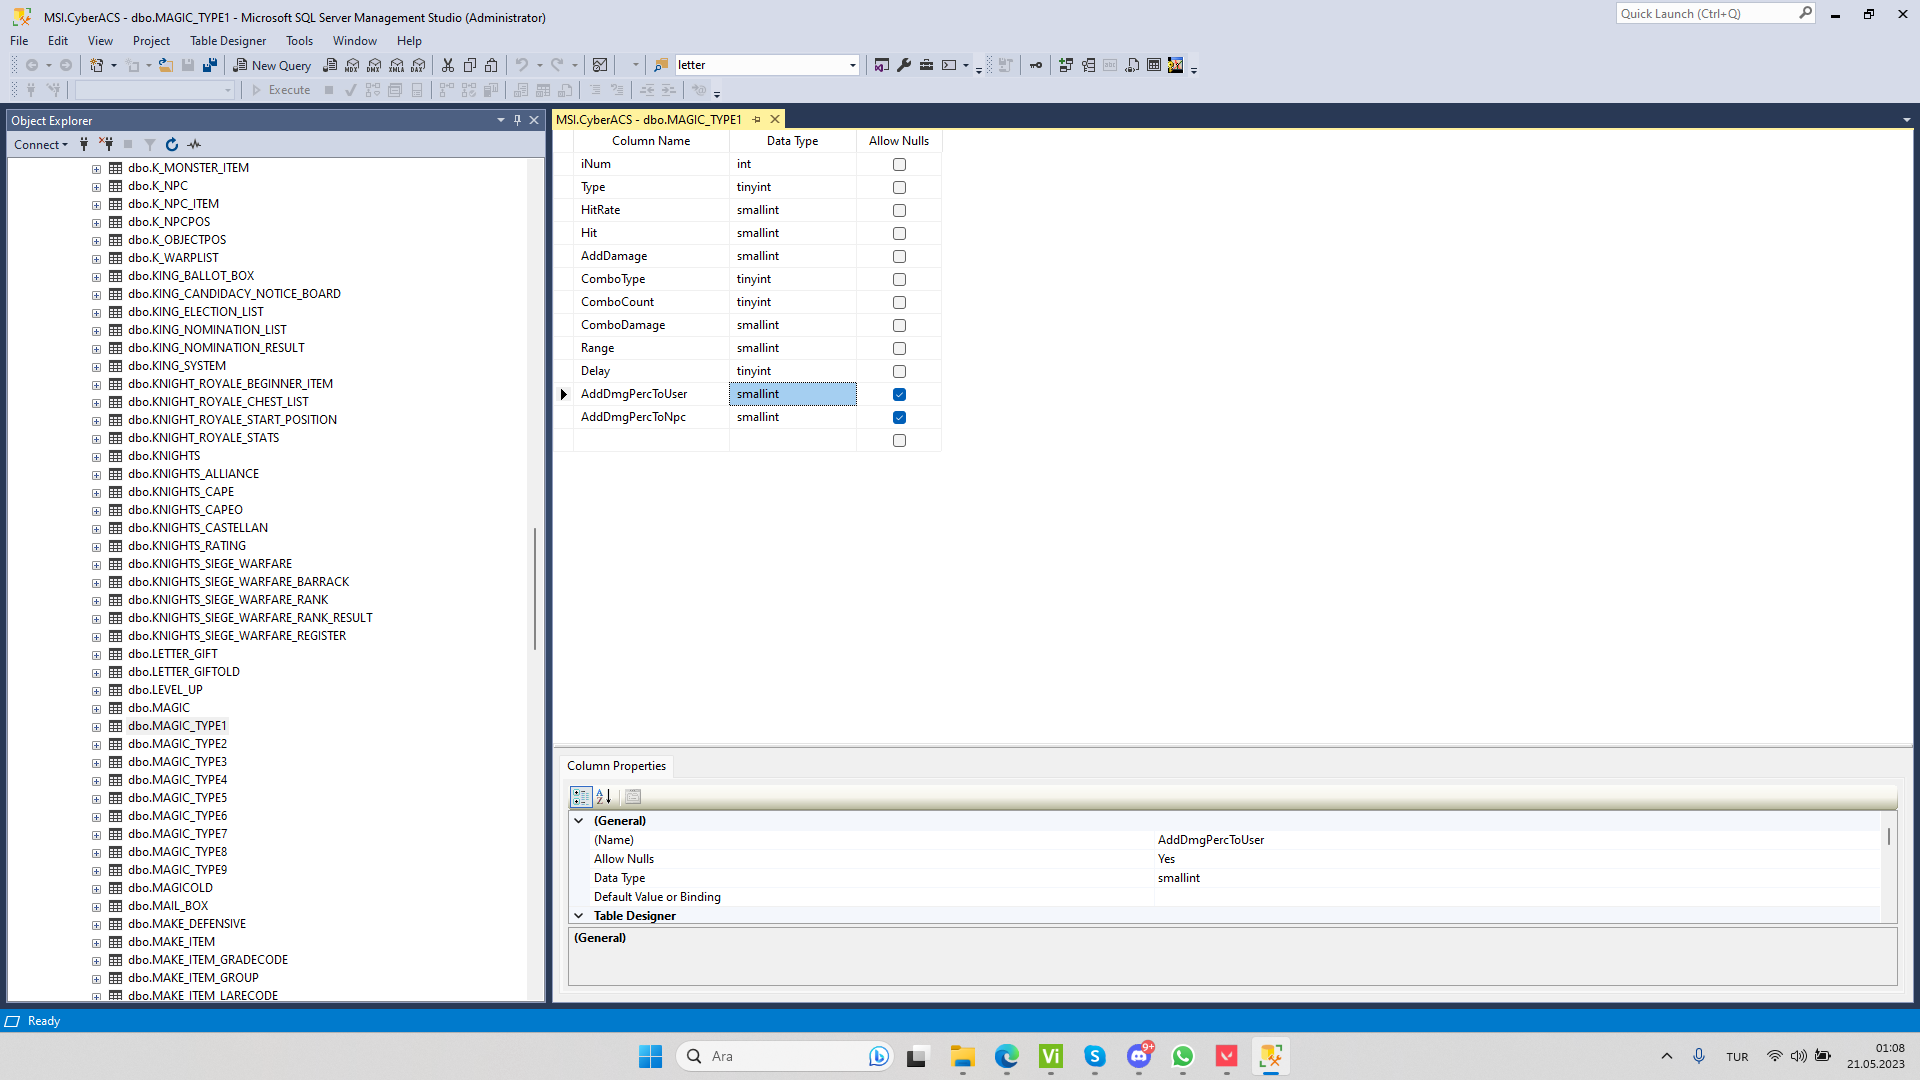
Task: Expand the dbo.KNIGHTS tree node
Action: coord(97,457)
